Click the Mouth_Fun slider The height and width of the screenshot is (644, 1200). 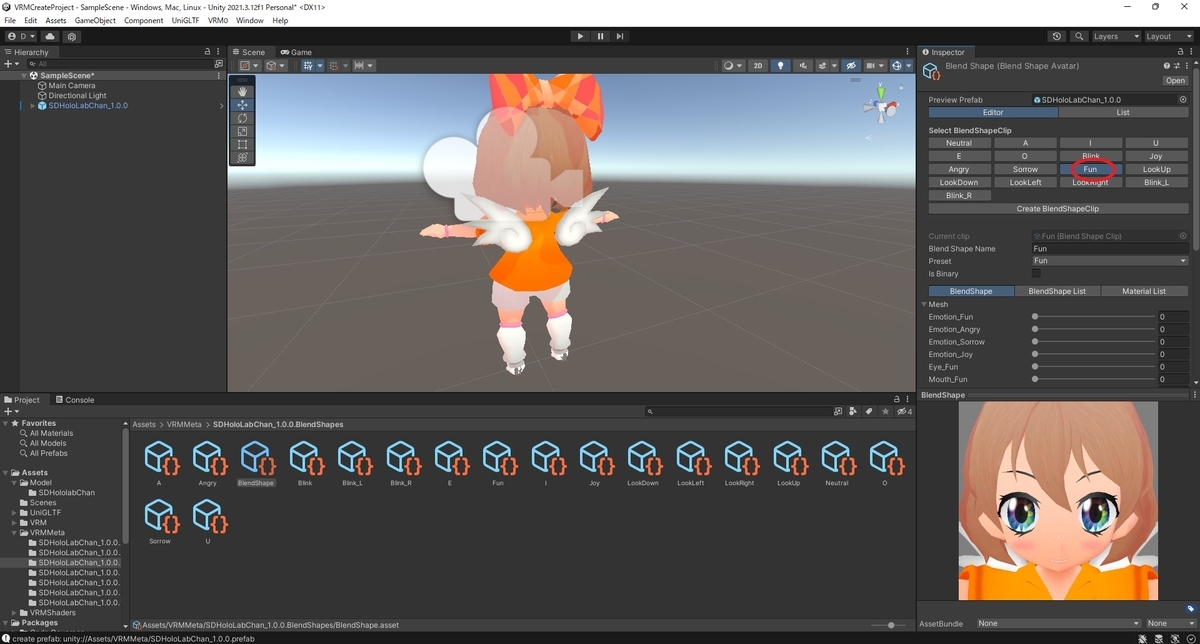coord(1093,380)
